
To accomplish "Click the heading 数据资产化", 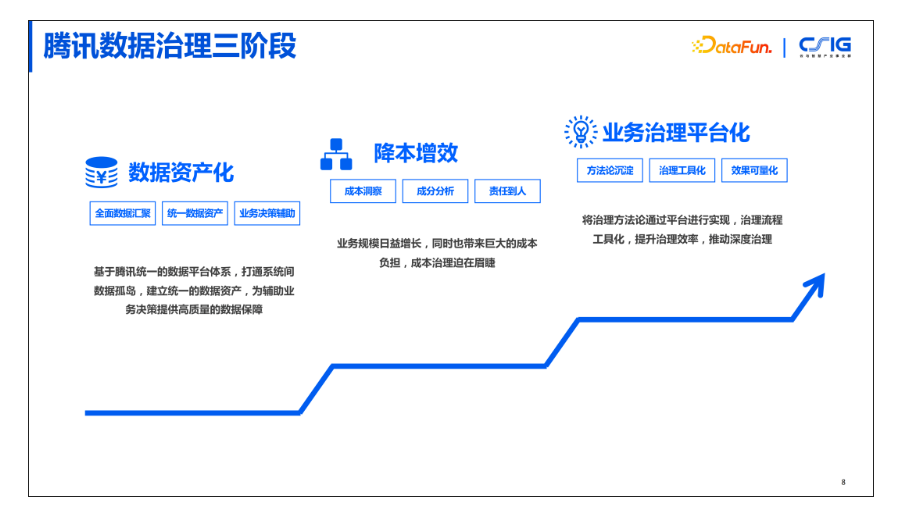I will 181,172.
